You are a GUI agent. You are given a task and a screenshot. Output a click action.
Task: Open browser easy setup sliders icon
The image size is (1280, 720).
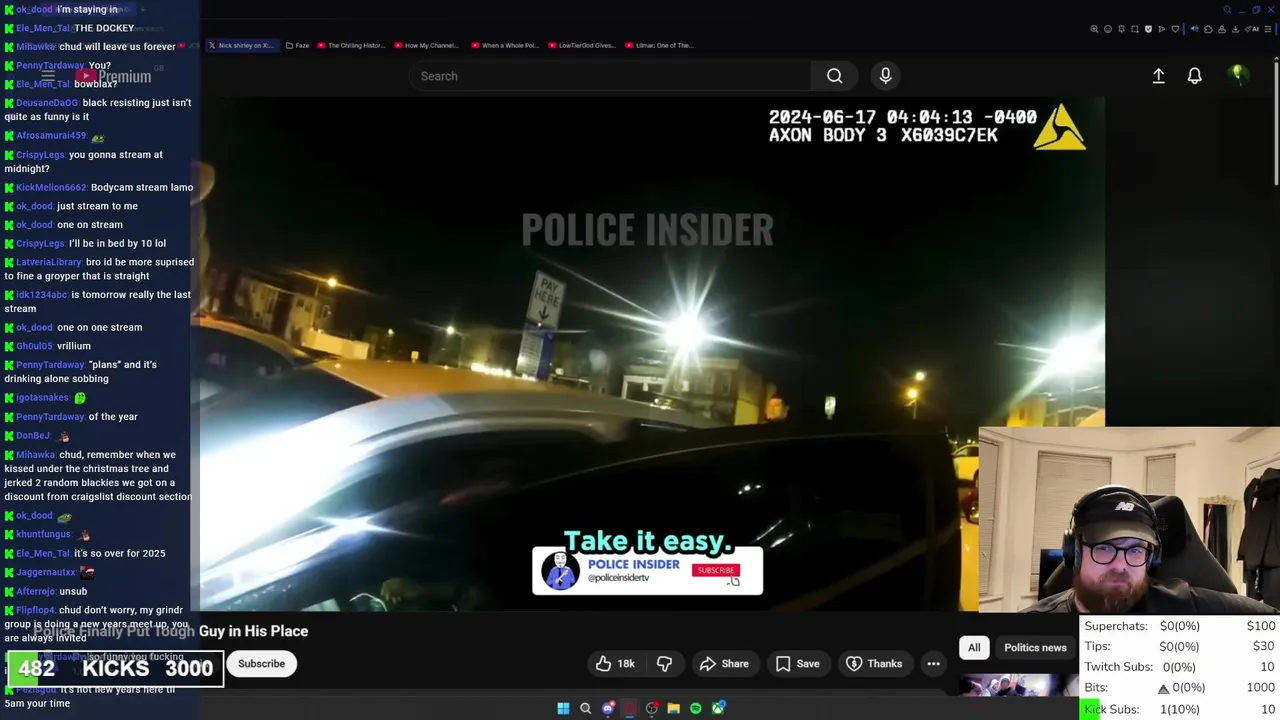(1268, 29)
